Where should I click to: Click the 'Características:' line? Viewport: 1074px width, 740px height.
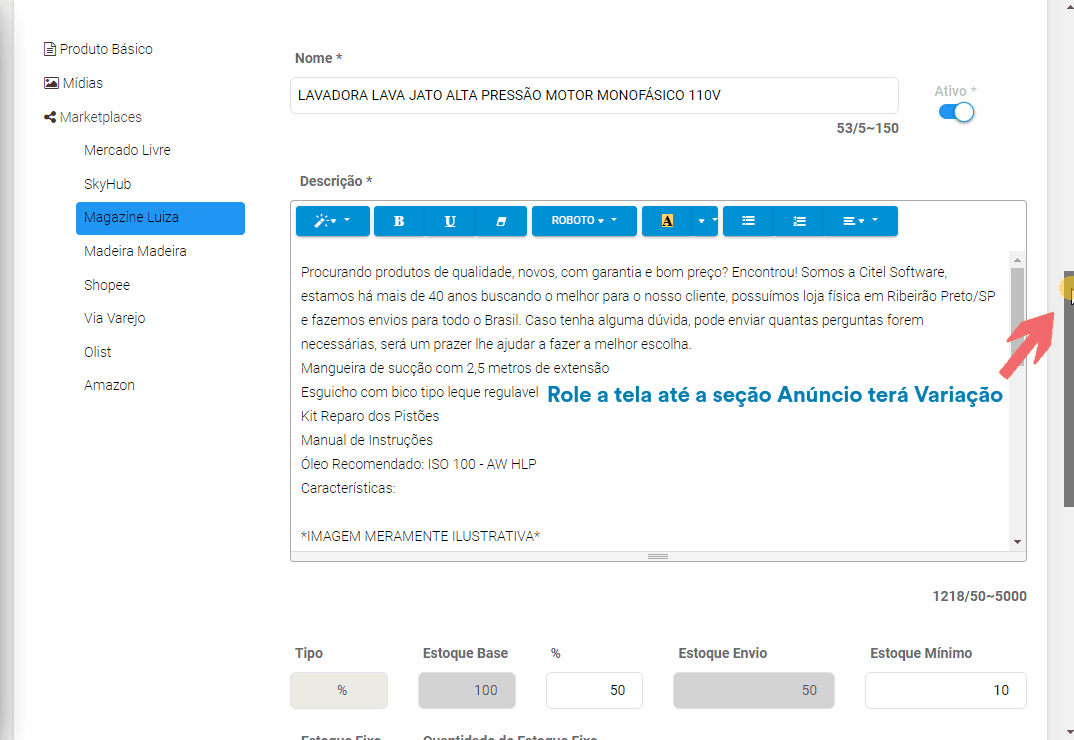coord(348,488)
